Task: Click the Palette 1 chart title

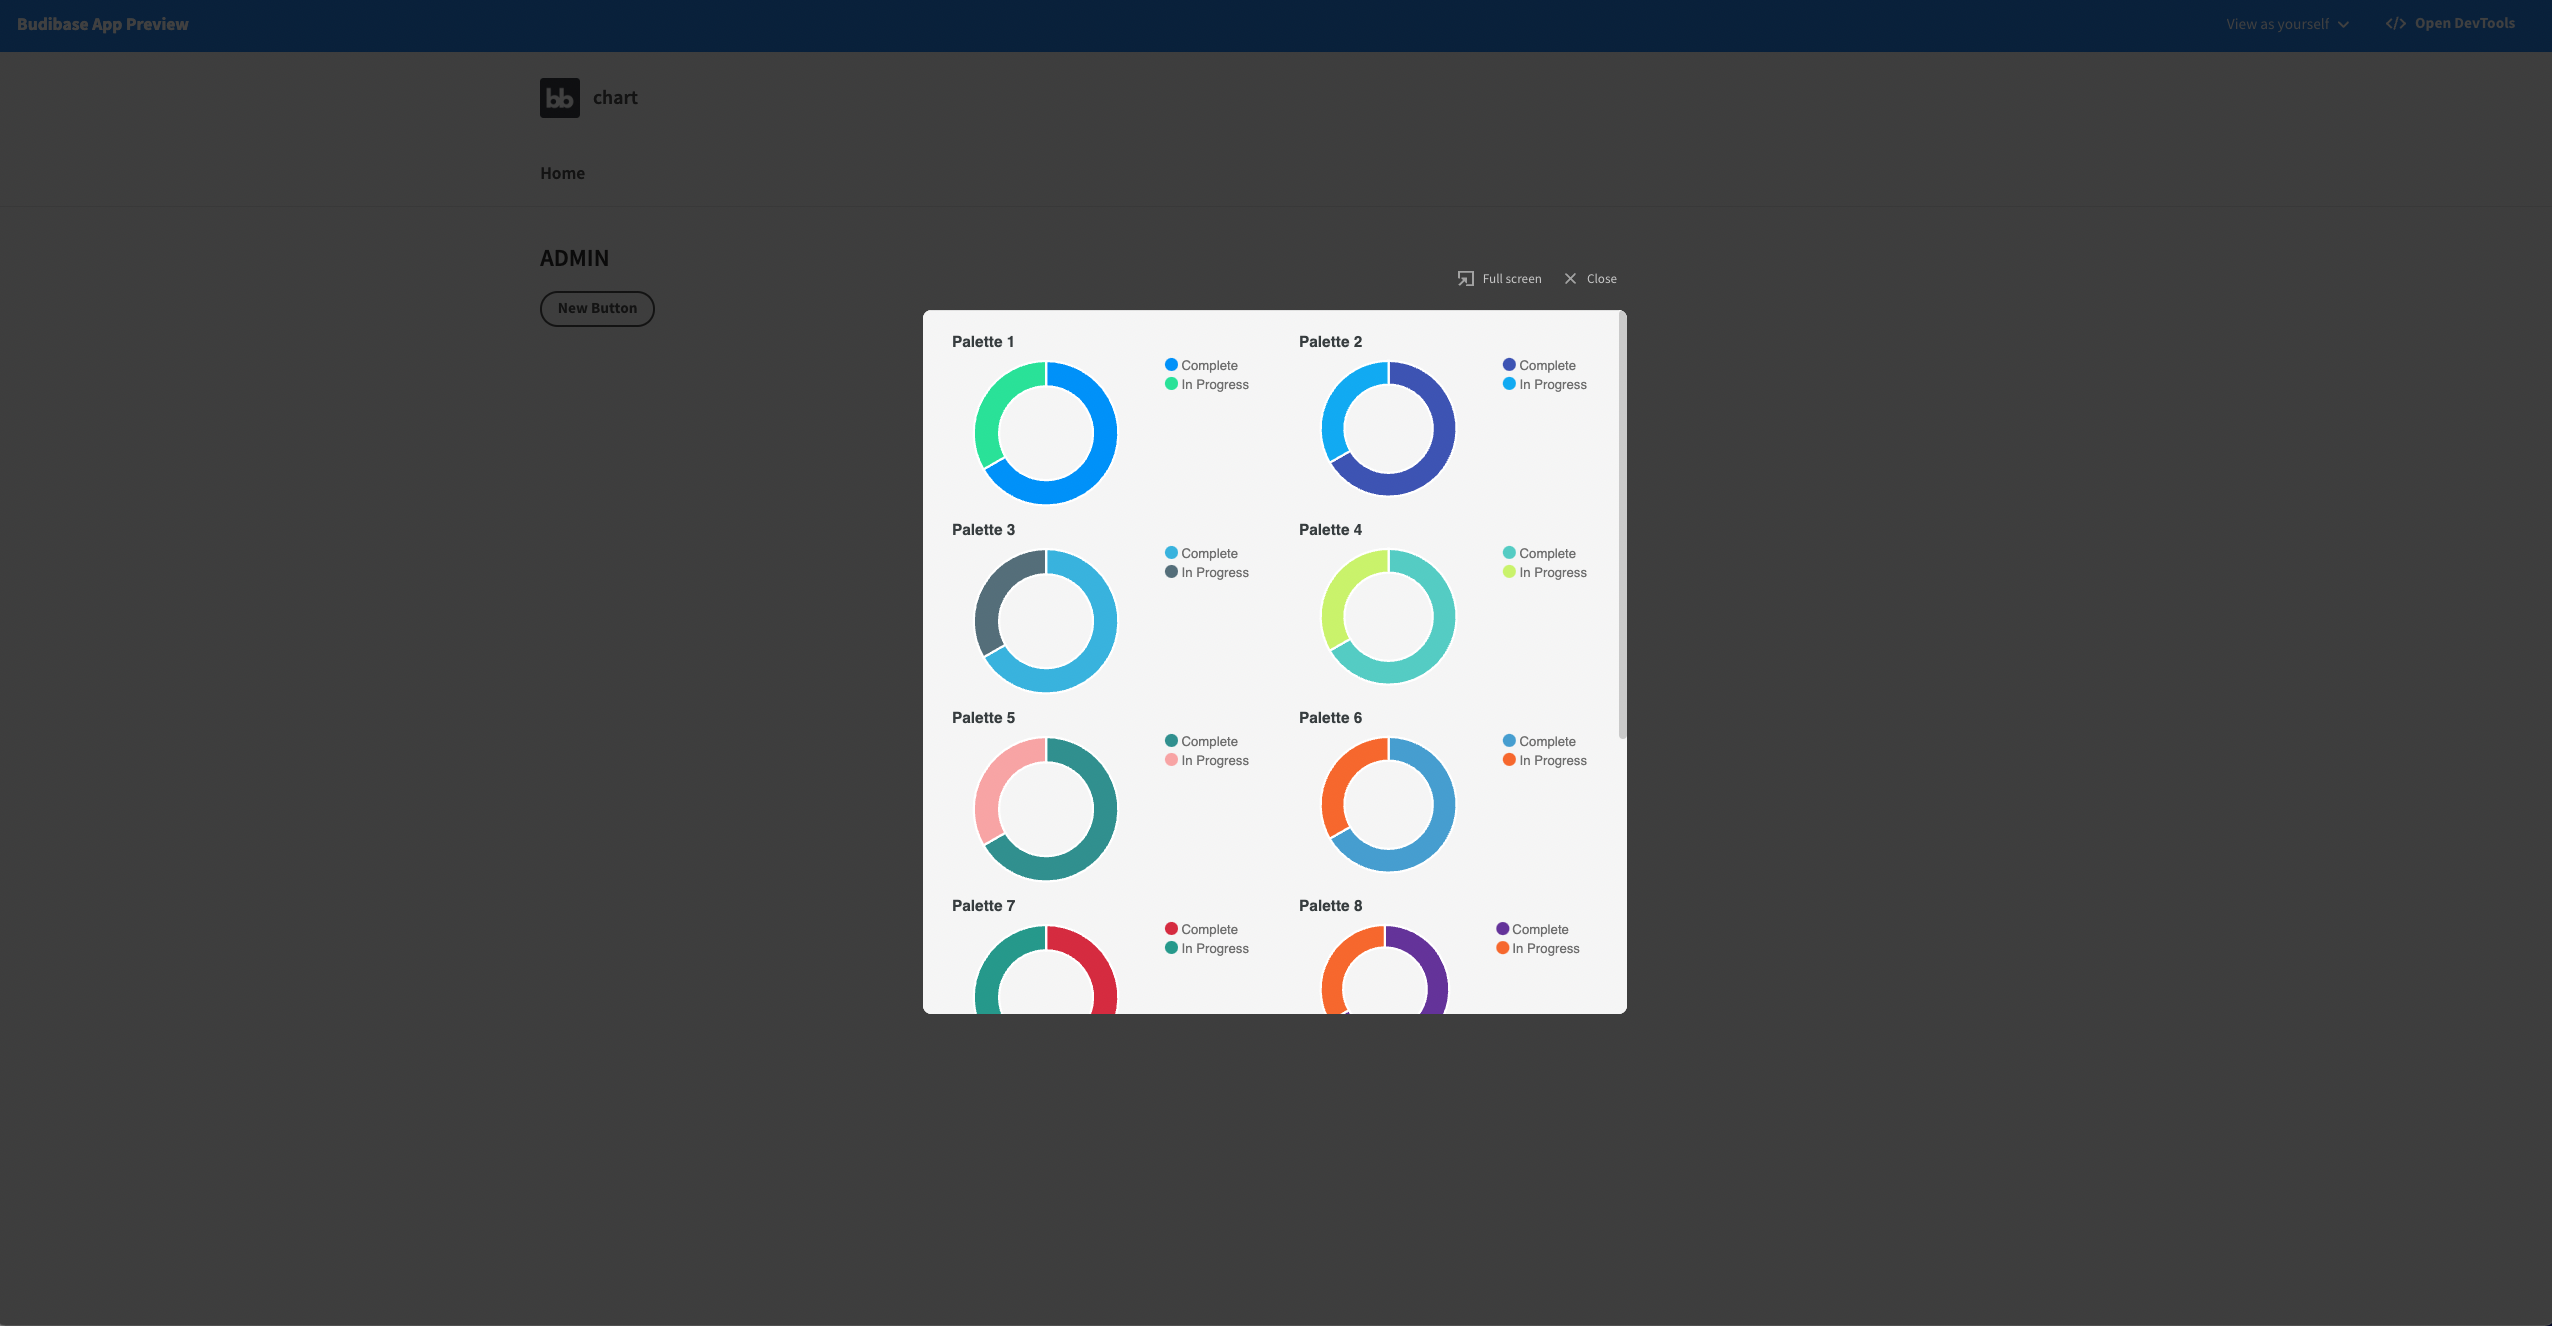Action: (983, 342)
